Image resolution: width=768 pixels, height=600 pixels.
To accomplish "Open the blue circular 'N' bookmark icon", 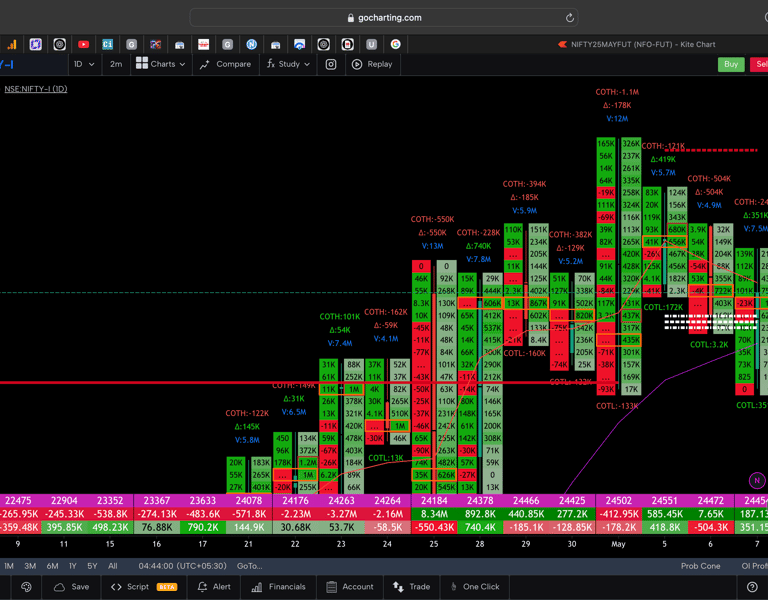I will (x=252, y=45).
